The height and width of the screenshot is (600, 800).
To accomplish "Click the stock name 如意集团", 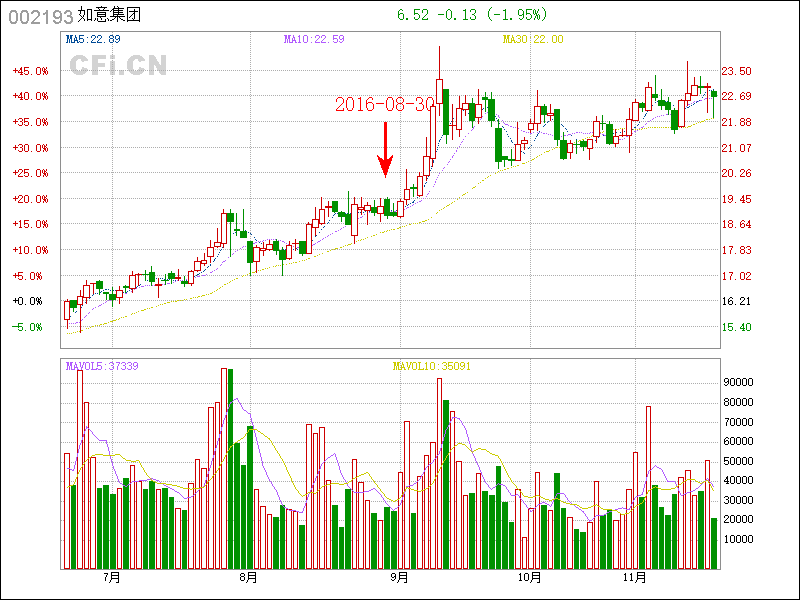I will pos(107,17).
